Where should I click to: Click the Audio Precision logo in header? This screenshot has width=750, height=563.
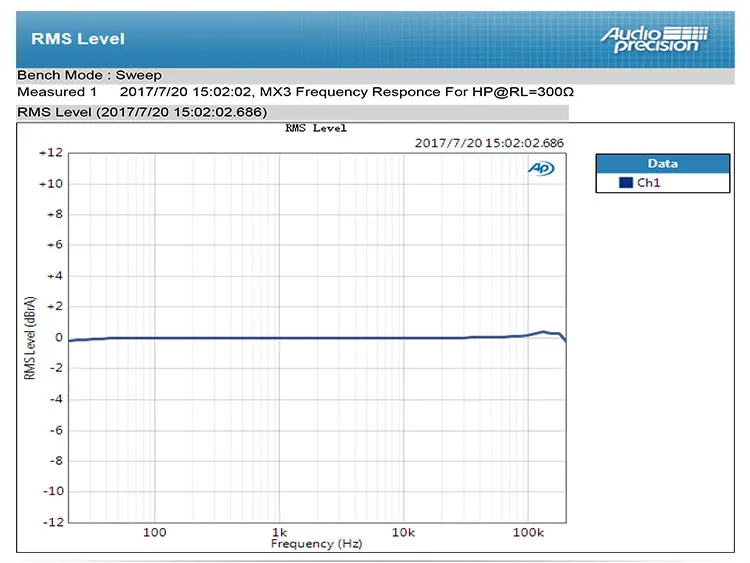654,39
